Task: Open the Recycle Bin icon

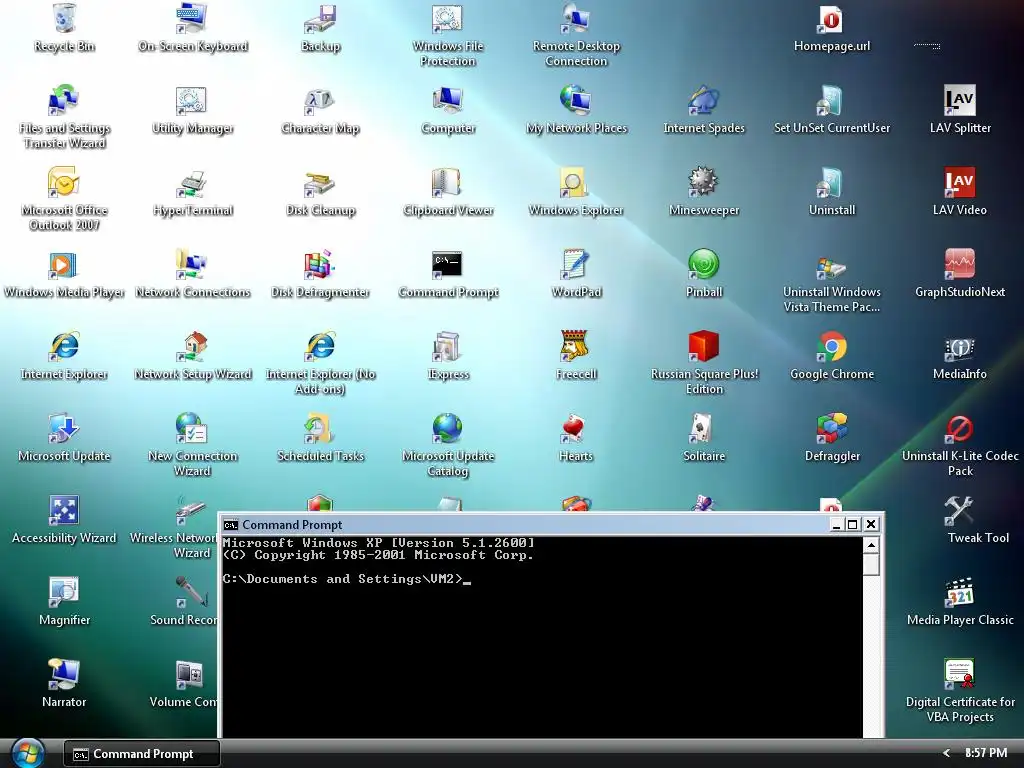Action: (x=64, y=19)
